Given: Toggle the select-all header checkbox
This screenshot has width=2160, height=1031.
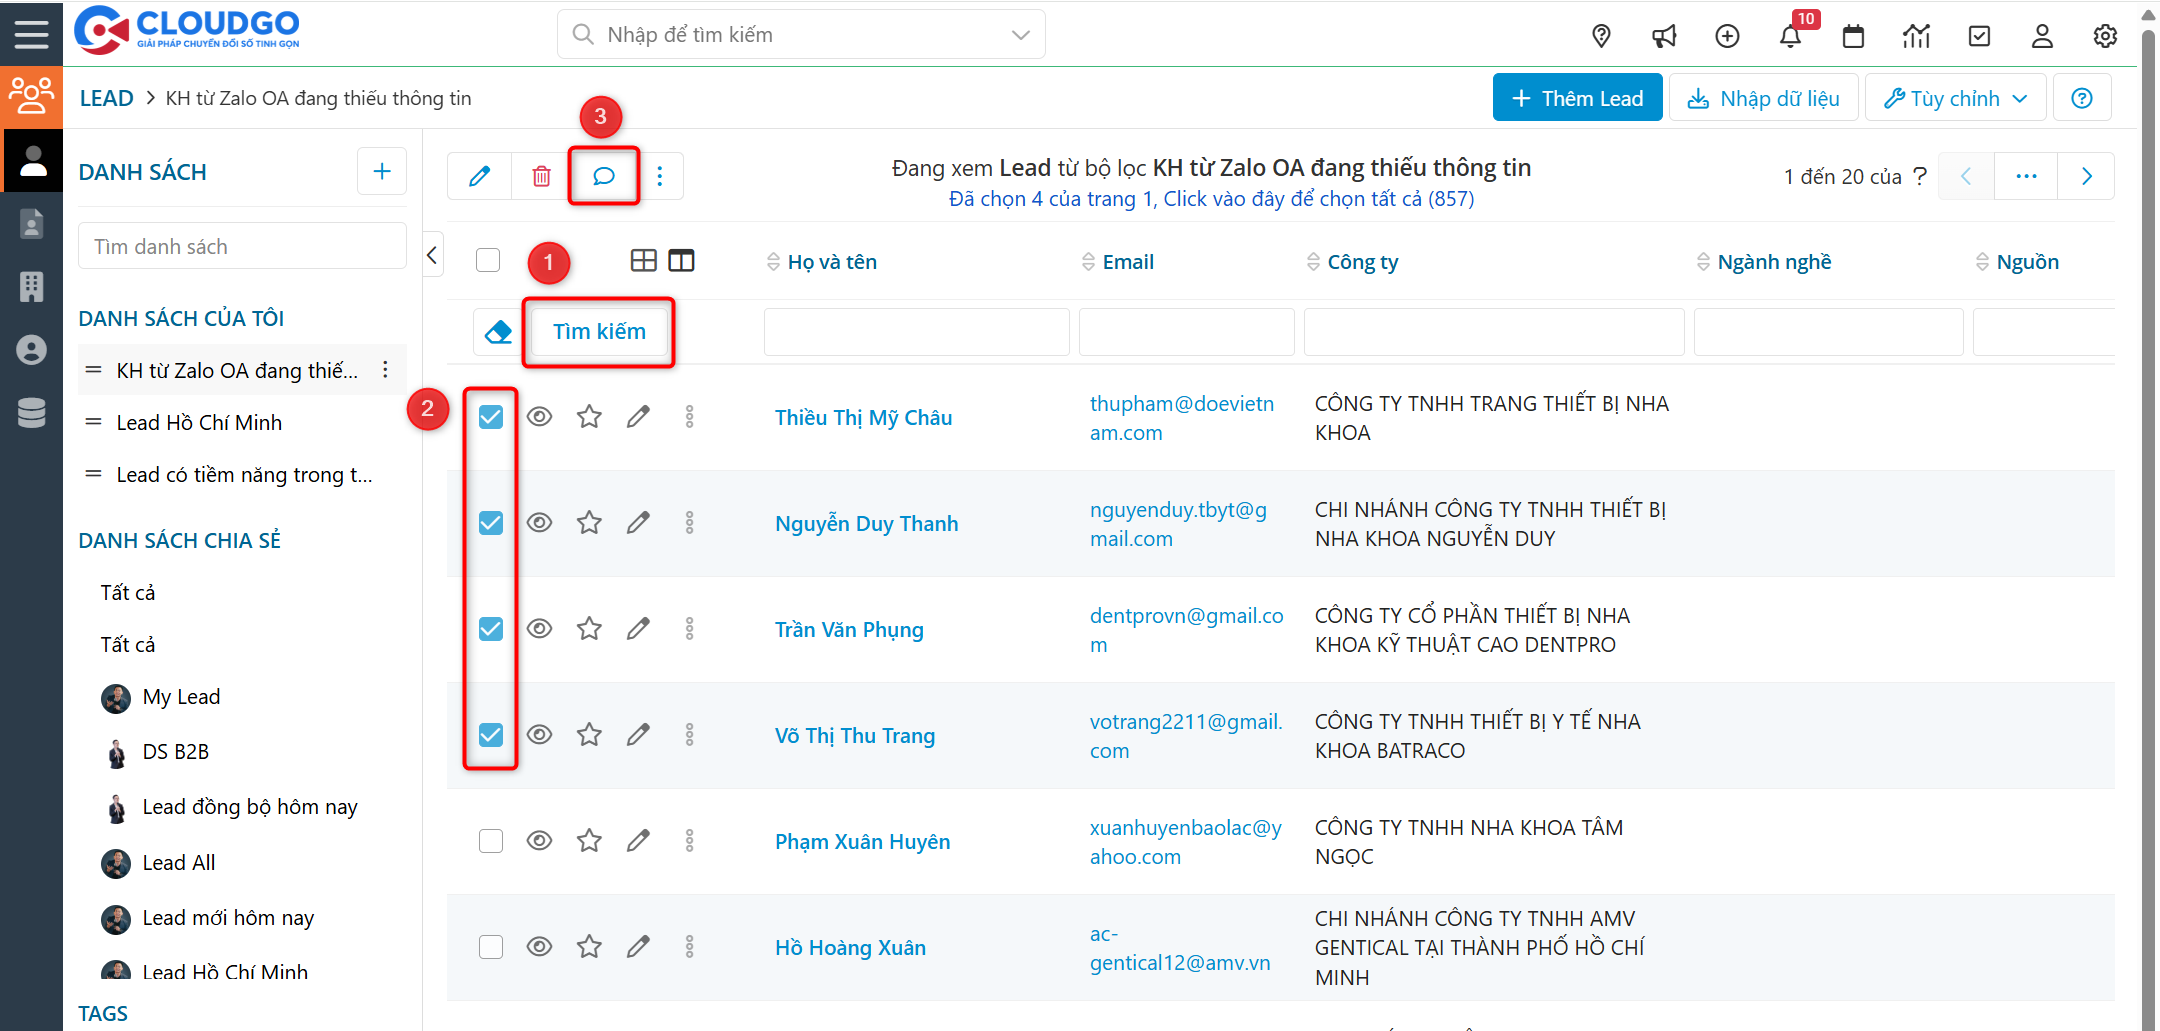Looking at the screenshot, I should 488,261.
